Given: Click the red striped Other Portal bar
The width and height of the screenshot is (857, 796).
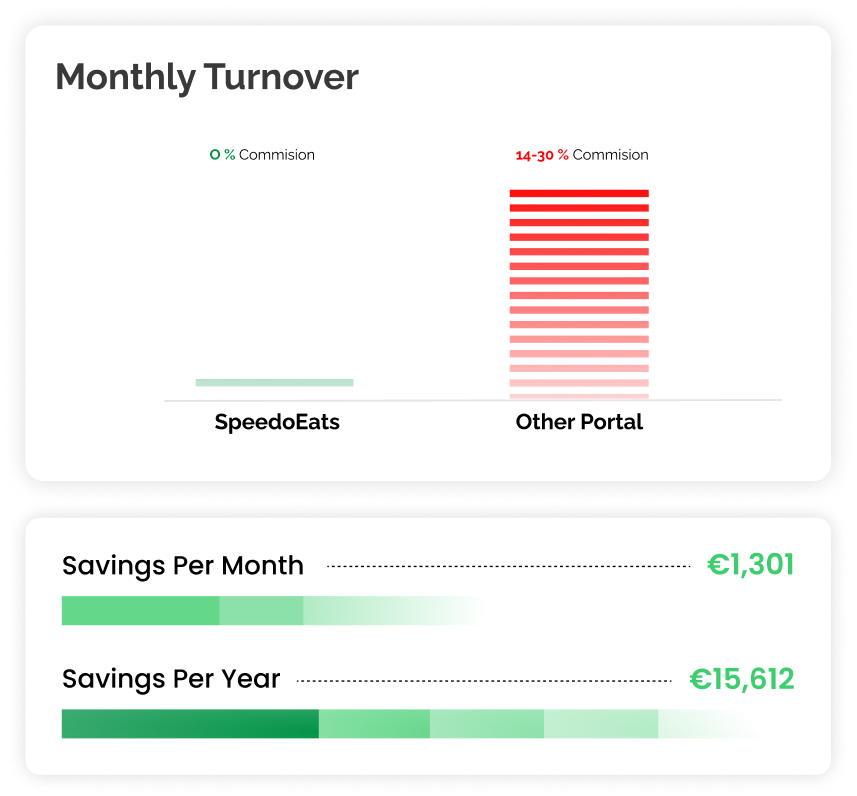Looking at the screenshot, I should point(579,295).
